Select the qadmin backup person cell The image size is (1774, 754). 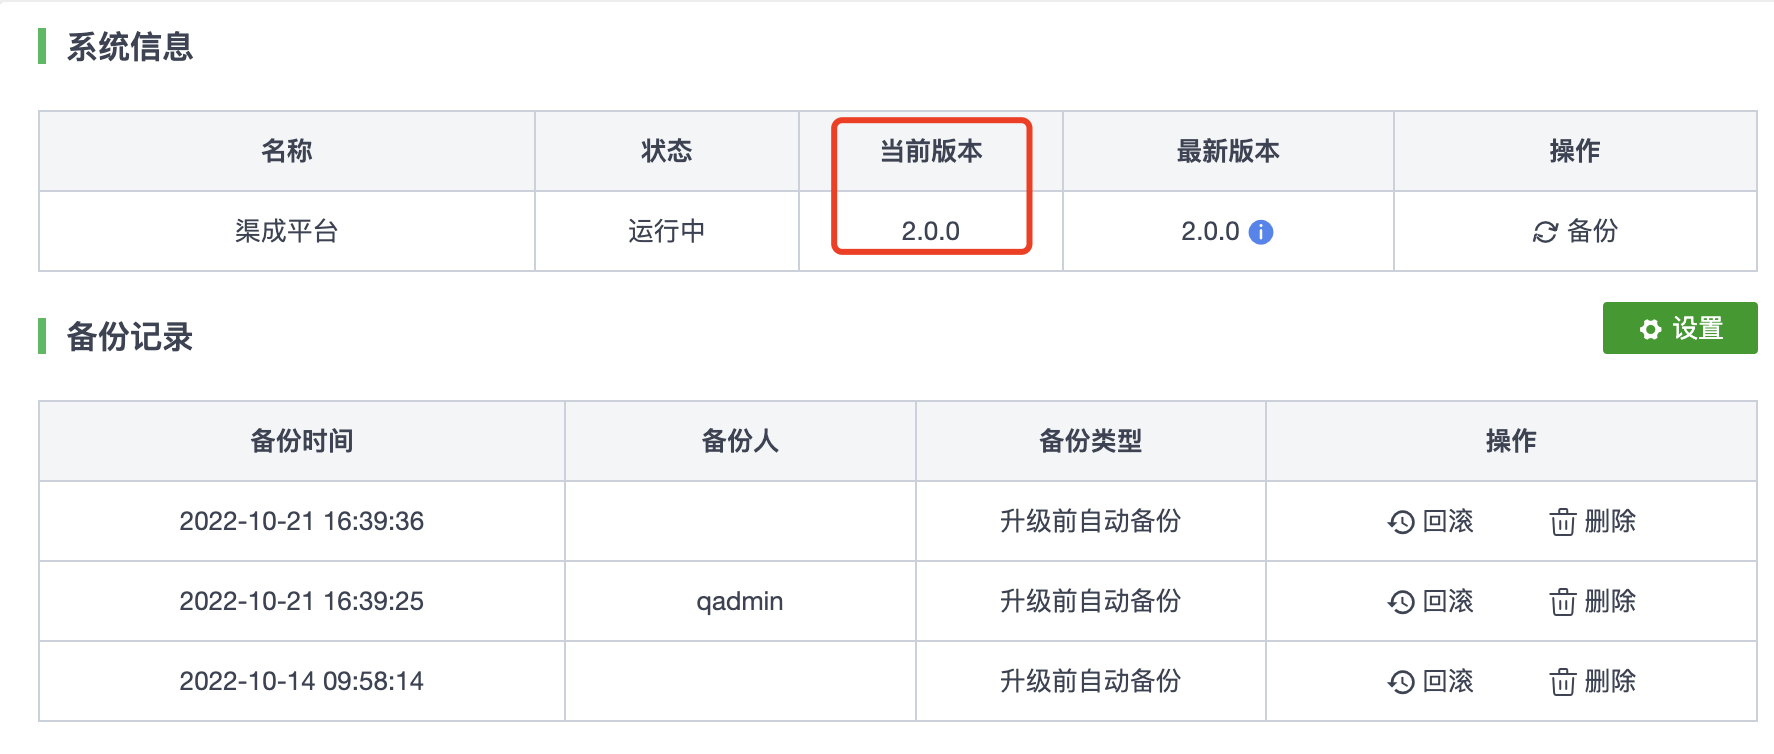tap(739, 601)
